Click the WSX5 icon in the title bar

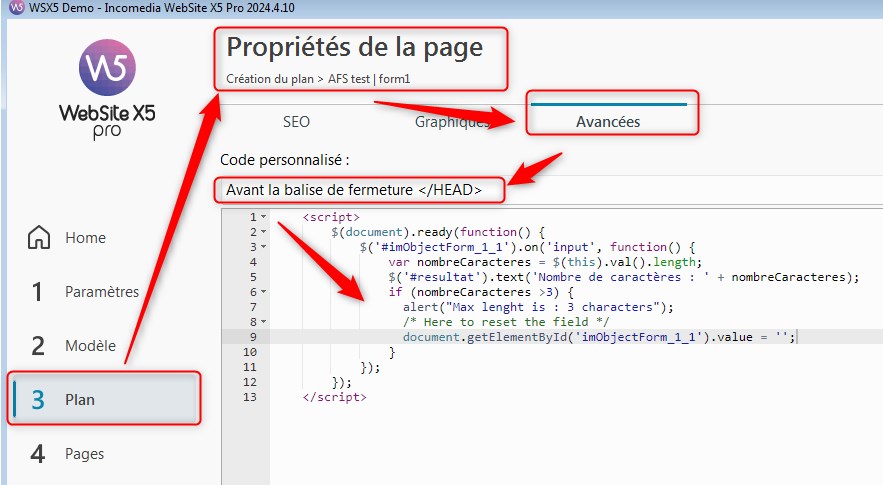15,9
